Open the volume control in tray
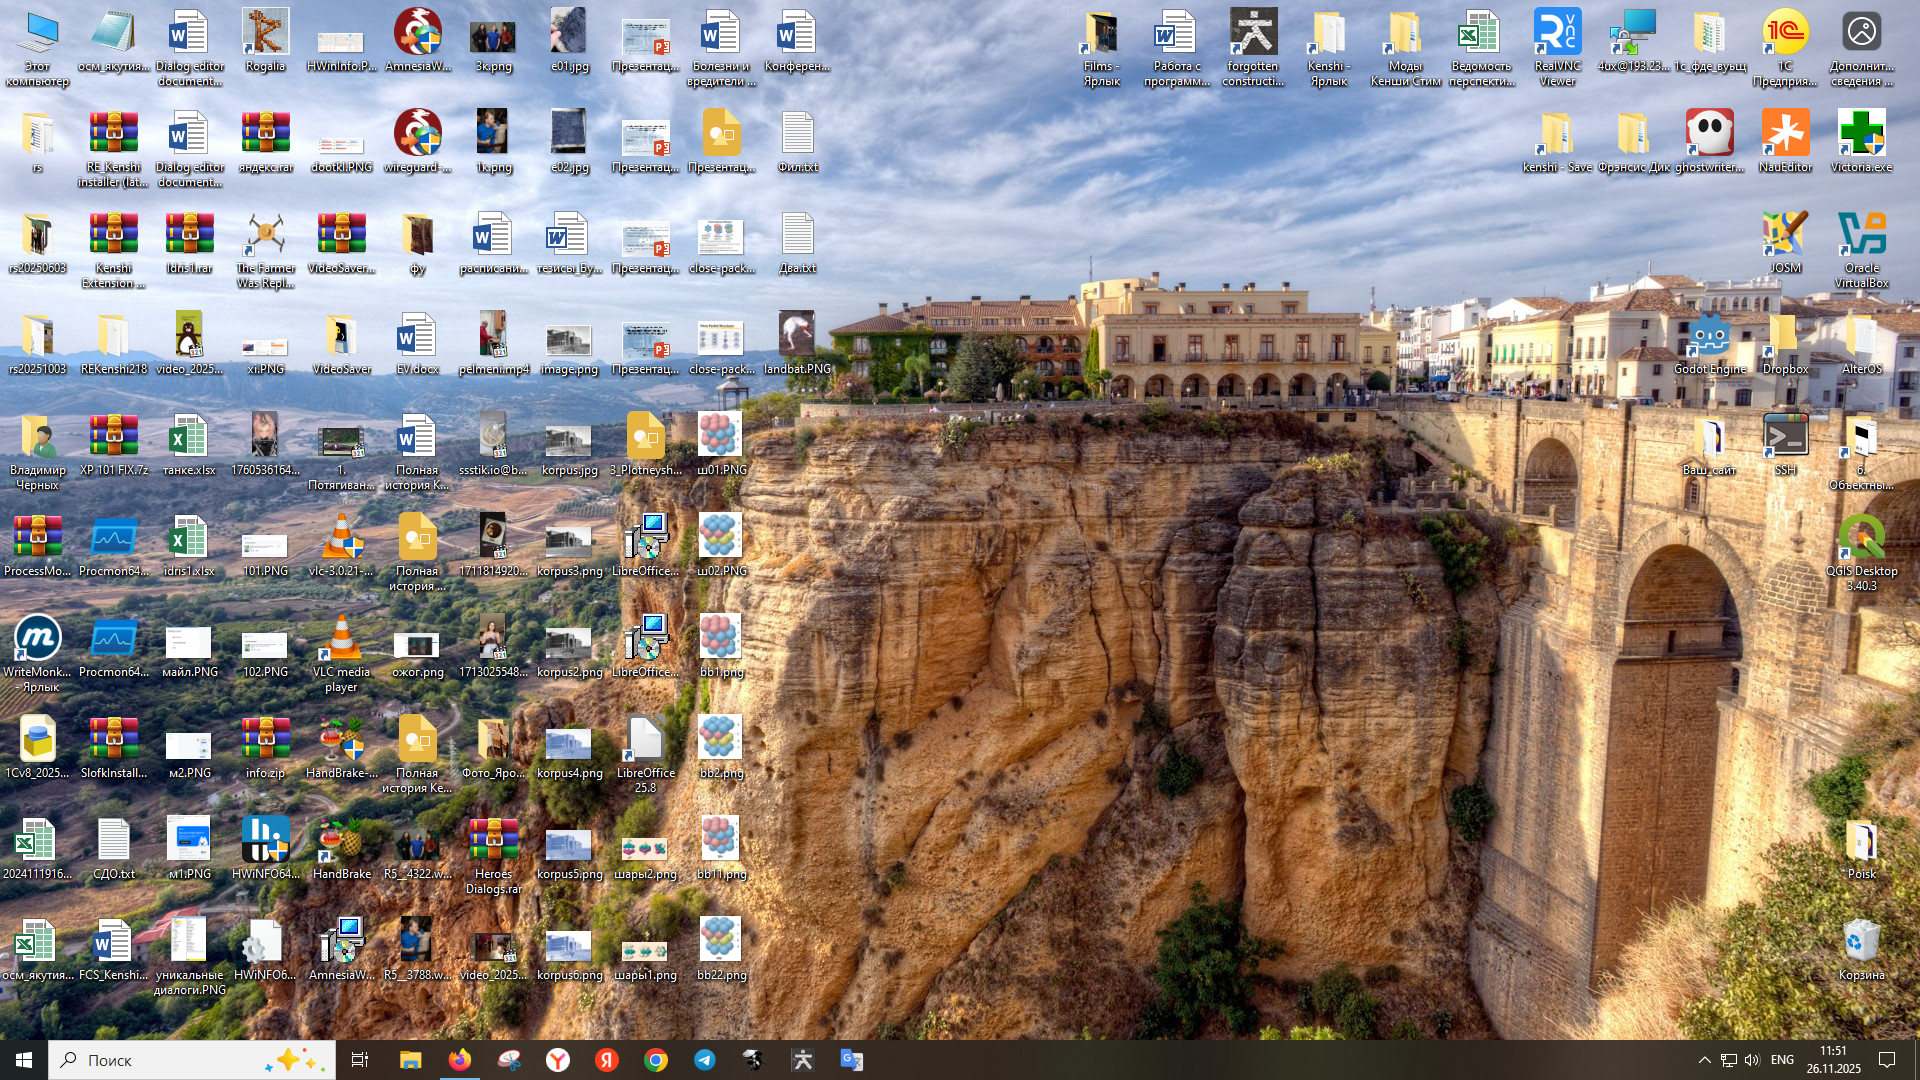 1752,1060
